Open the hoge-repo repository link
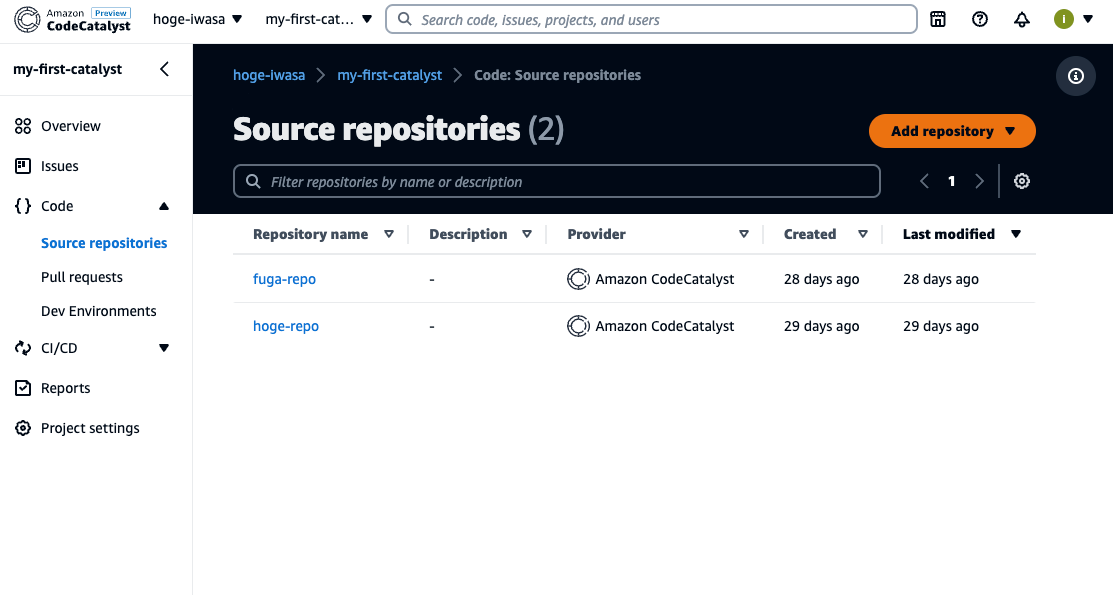 pyautogui.click(x=286, y=326)
